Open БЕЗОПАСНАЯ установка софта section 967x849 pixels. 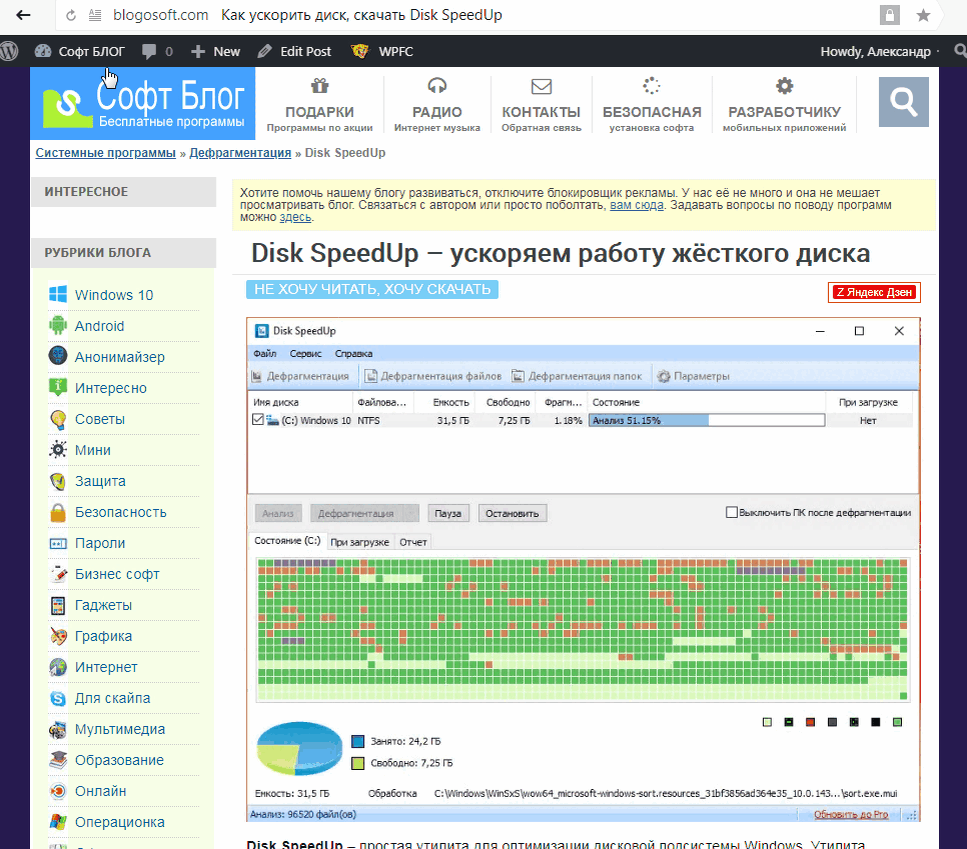pos(651,104)
